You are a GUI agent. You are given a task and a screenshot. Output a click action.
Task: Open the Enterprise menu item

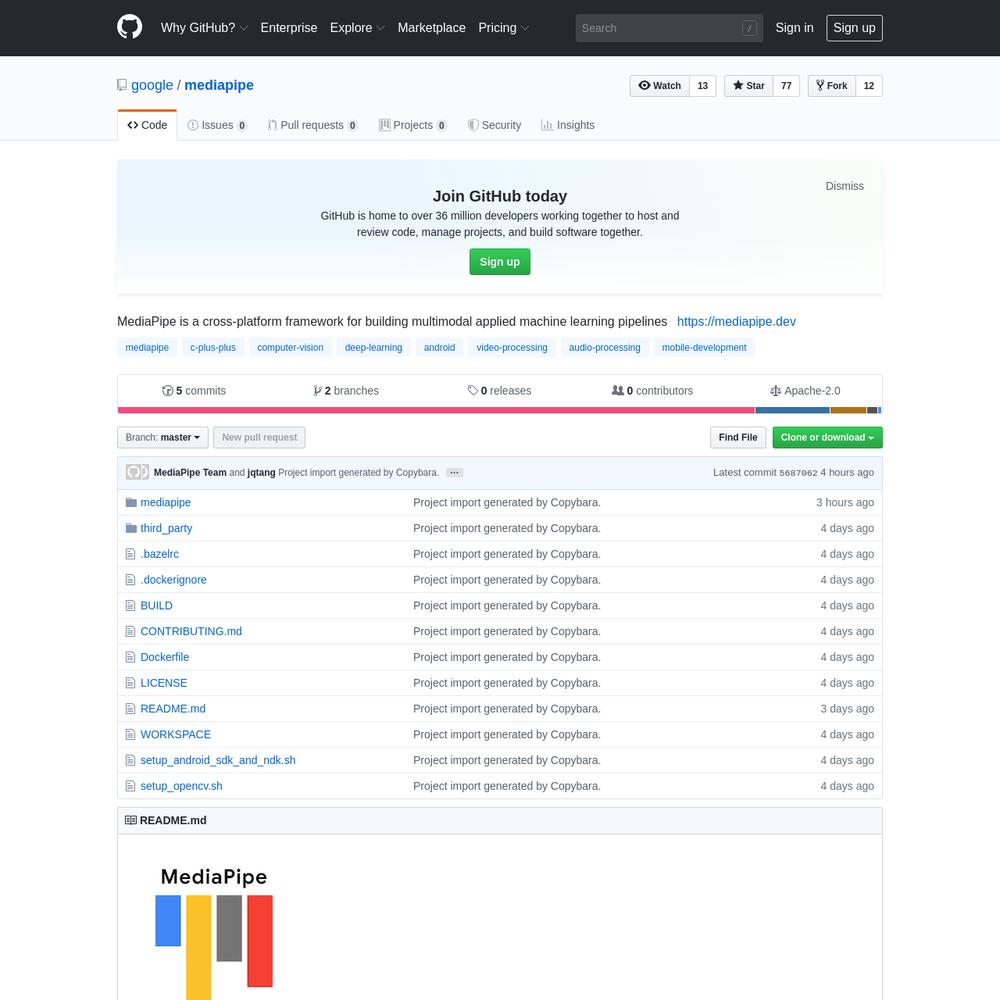pyautogui.click(x=289, y=28)
